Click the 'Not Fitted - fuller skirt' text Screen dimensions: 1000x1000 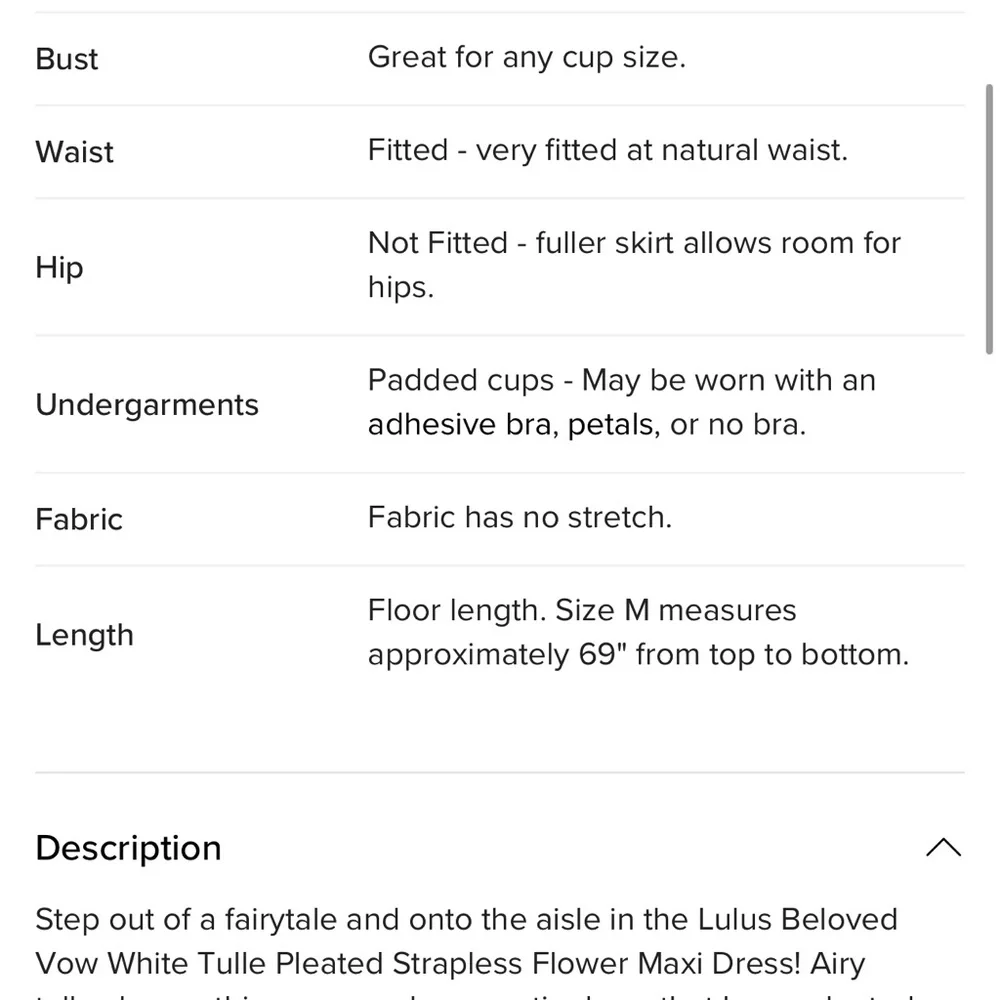(634, 243)
